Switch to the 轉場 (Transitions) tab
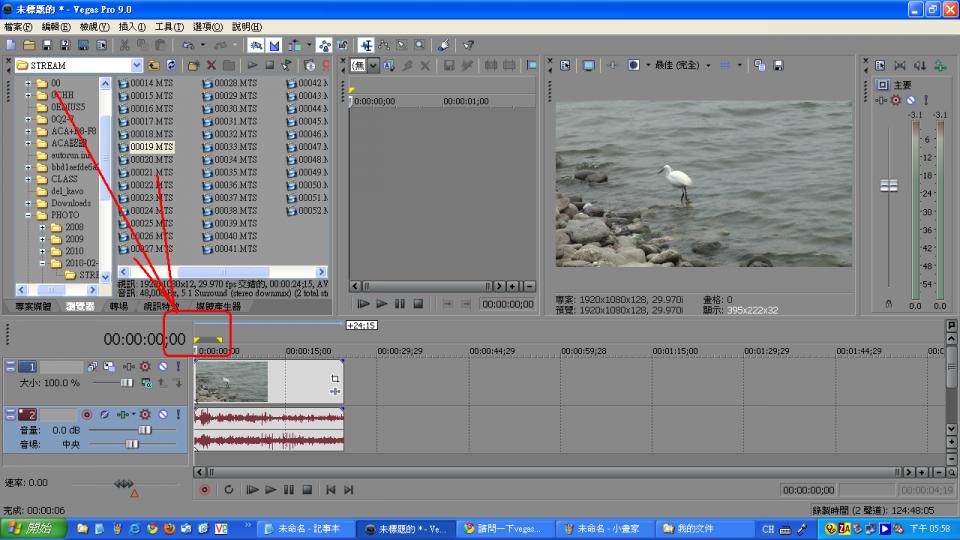 coord(118,306)
